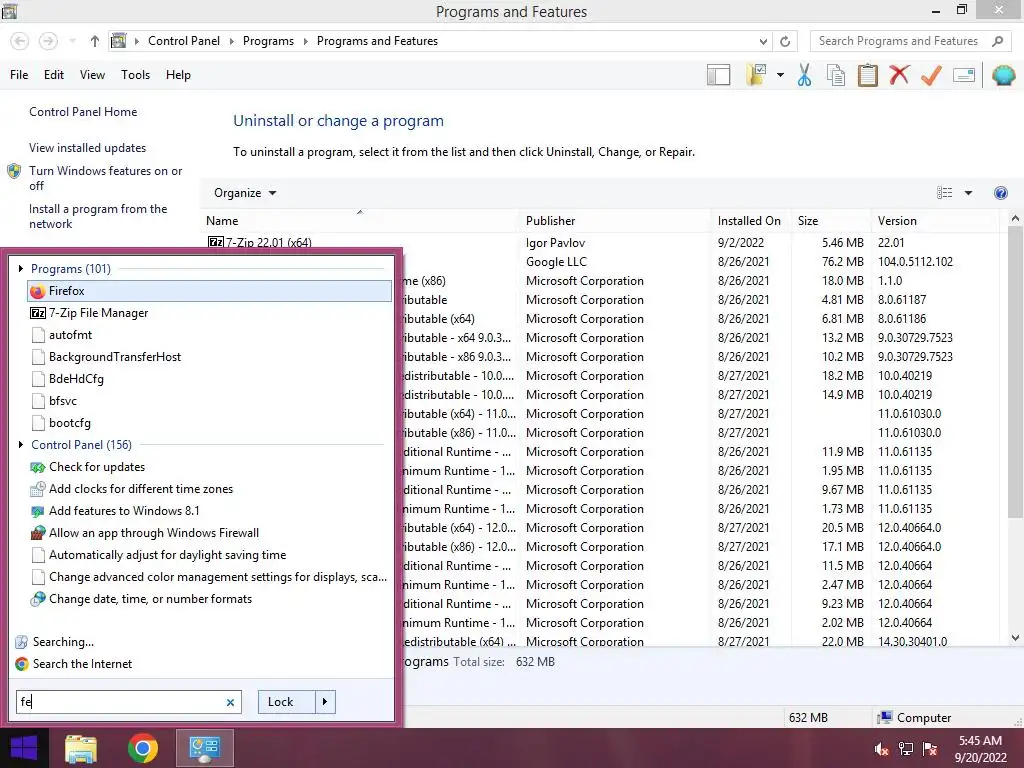Click the red X Delete toolbar icon
The width and height of the screenshot is (1024, 768).
899,74
